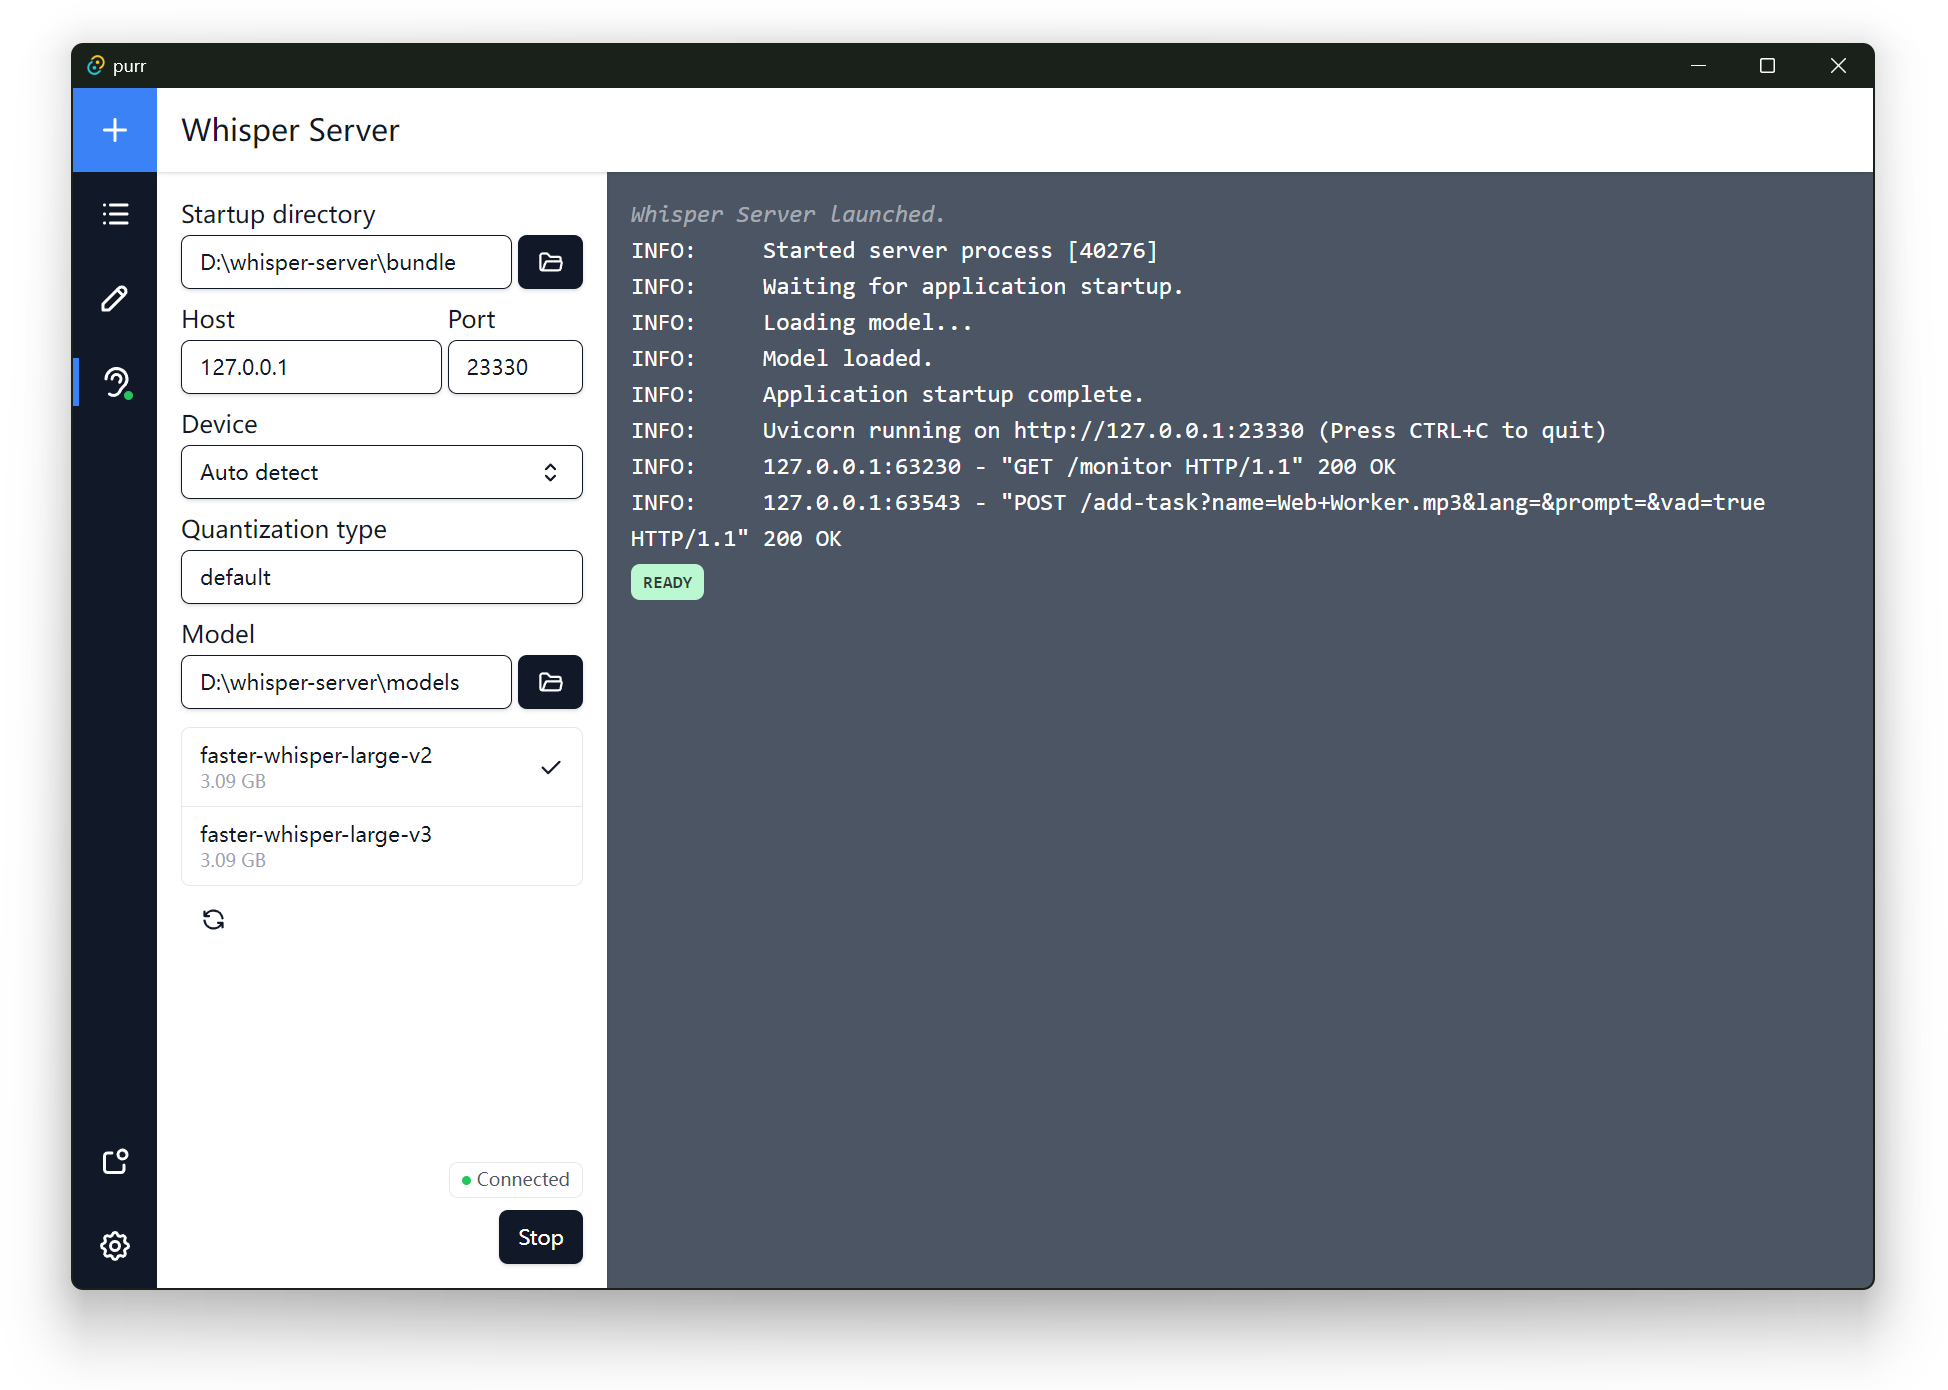Refresh the model list

pyautogui.click(x=213, y=919)
